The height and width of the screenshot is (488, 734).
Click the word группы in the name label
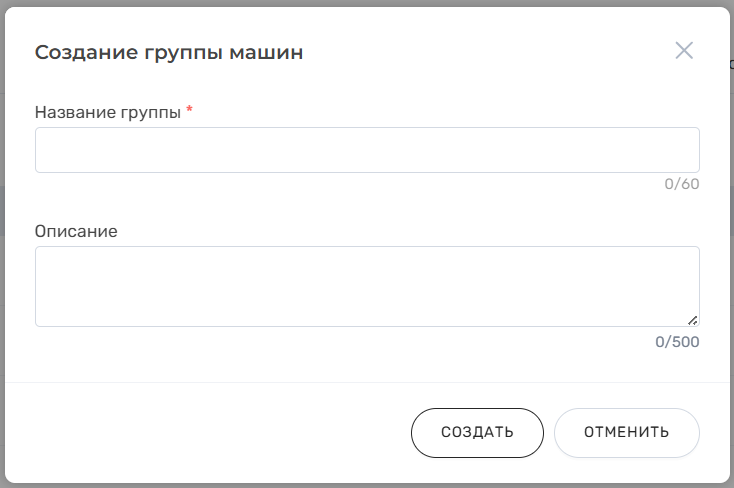153,113
